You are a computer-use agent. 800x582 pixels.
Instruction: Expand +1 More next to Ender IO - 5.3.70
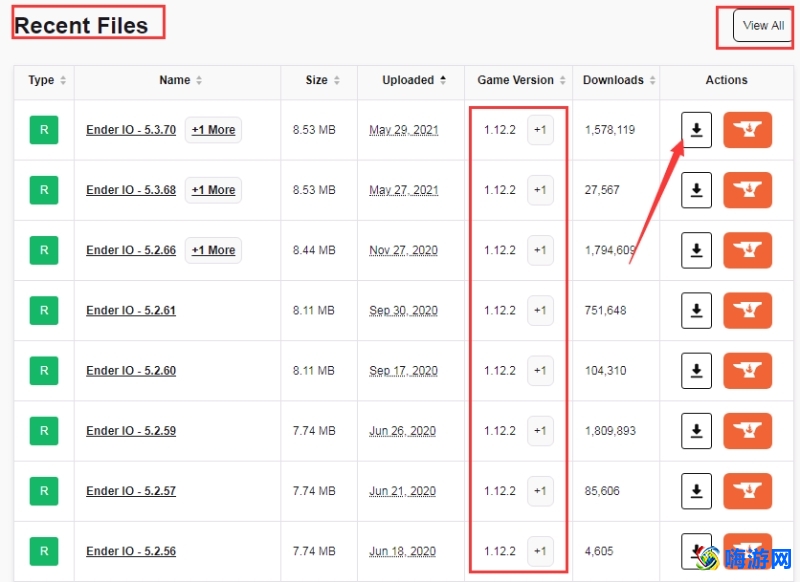[x=213, y=130]
